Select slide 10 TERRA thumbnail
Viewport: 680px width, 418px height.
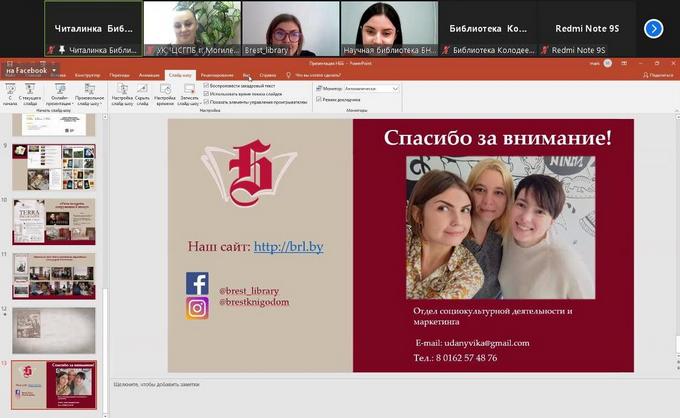[x=54, y=222]
